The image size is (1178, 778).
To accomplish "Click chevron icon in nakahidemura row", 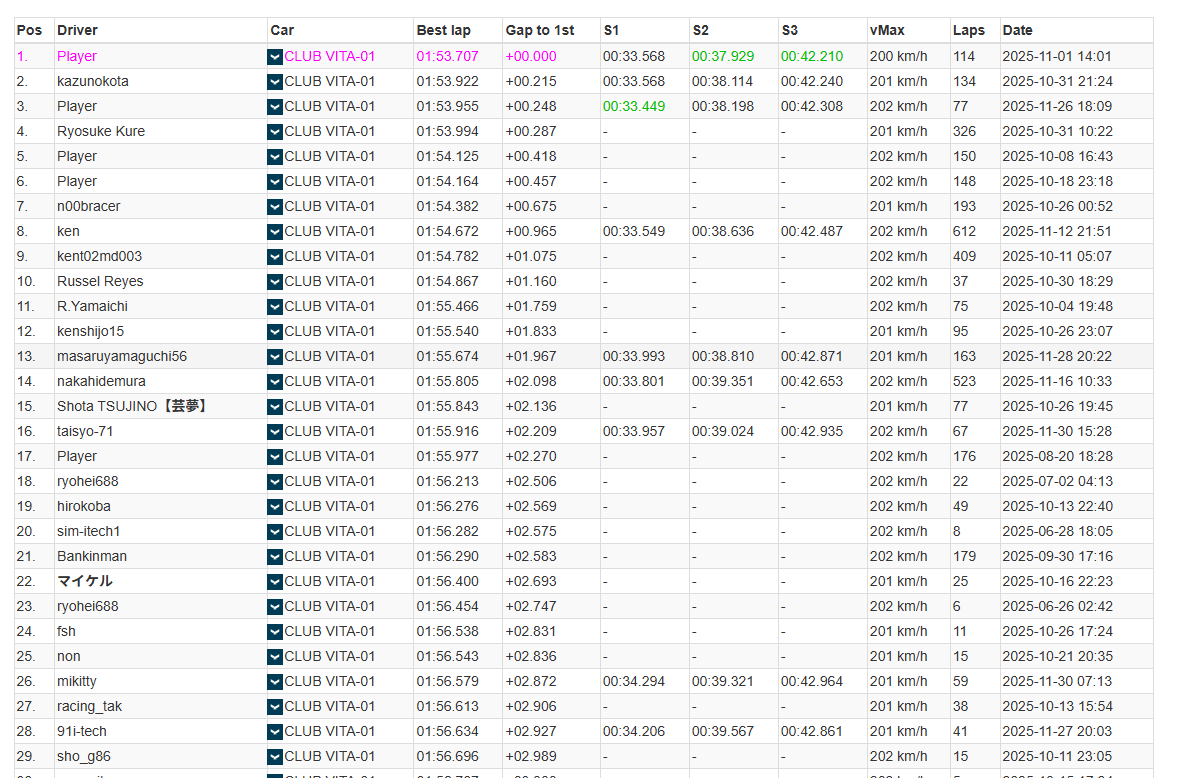I will [x=275, y=382].
